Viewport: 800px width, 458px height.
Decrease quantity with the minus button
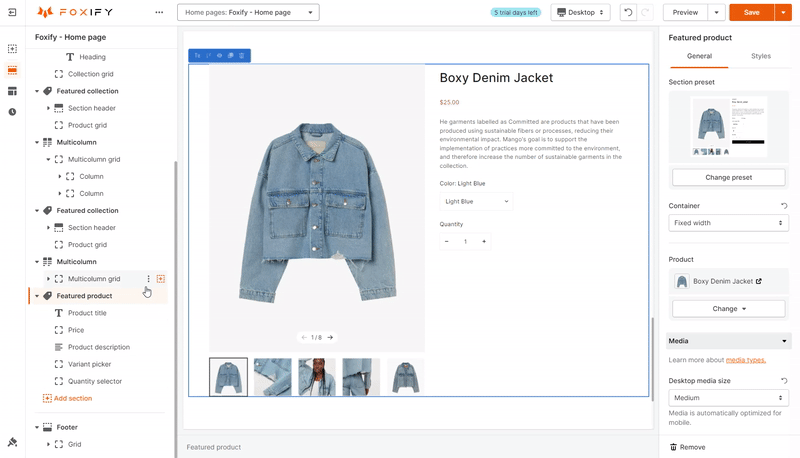[x=447, y=242]
